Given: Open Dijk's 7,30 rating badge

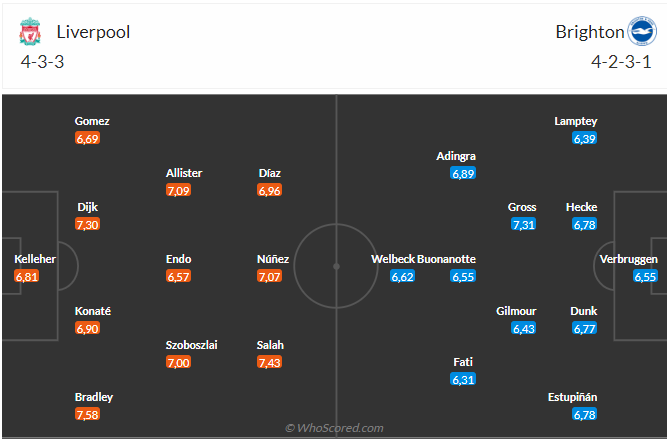Looking at the screenshot, I should coord(88,225).
